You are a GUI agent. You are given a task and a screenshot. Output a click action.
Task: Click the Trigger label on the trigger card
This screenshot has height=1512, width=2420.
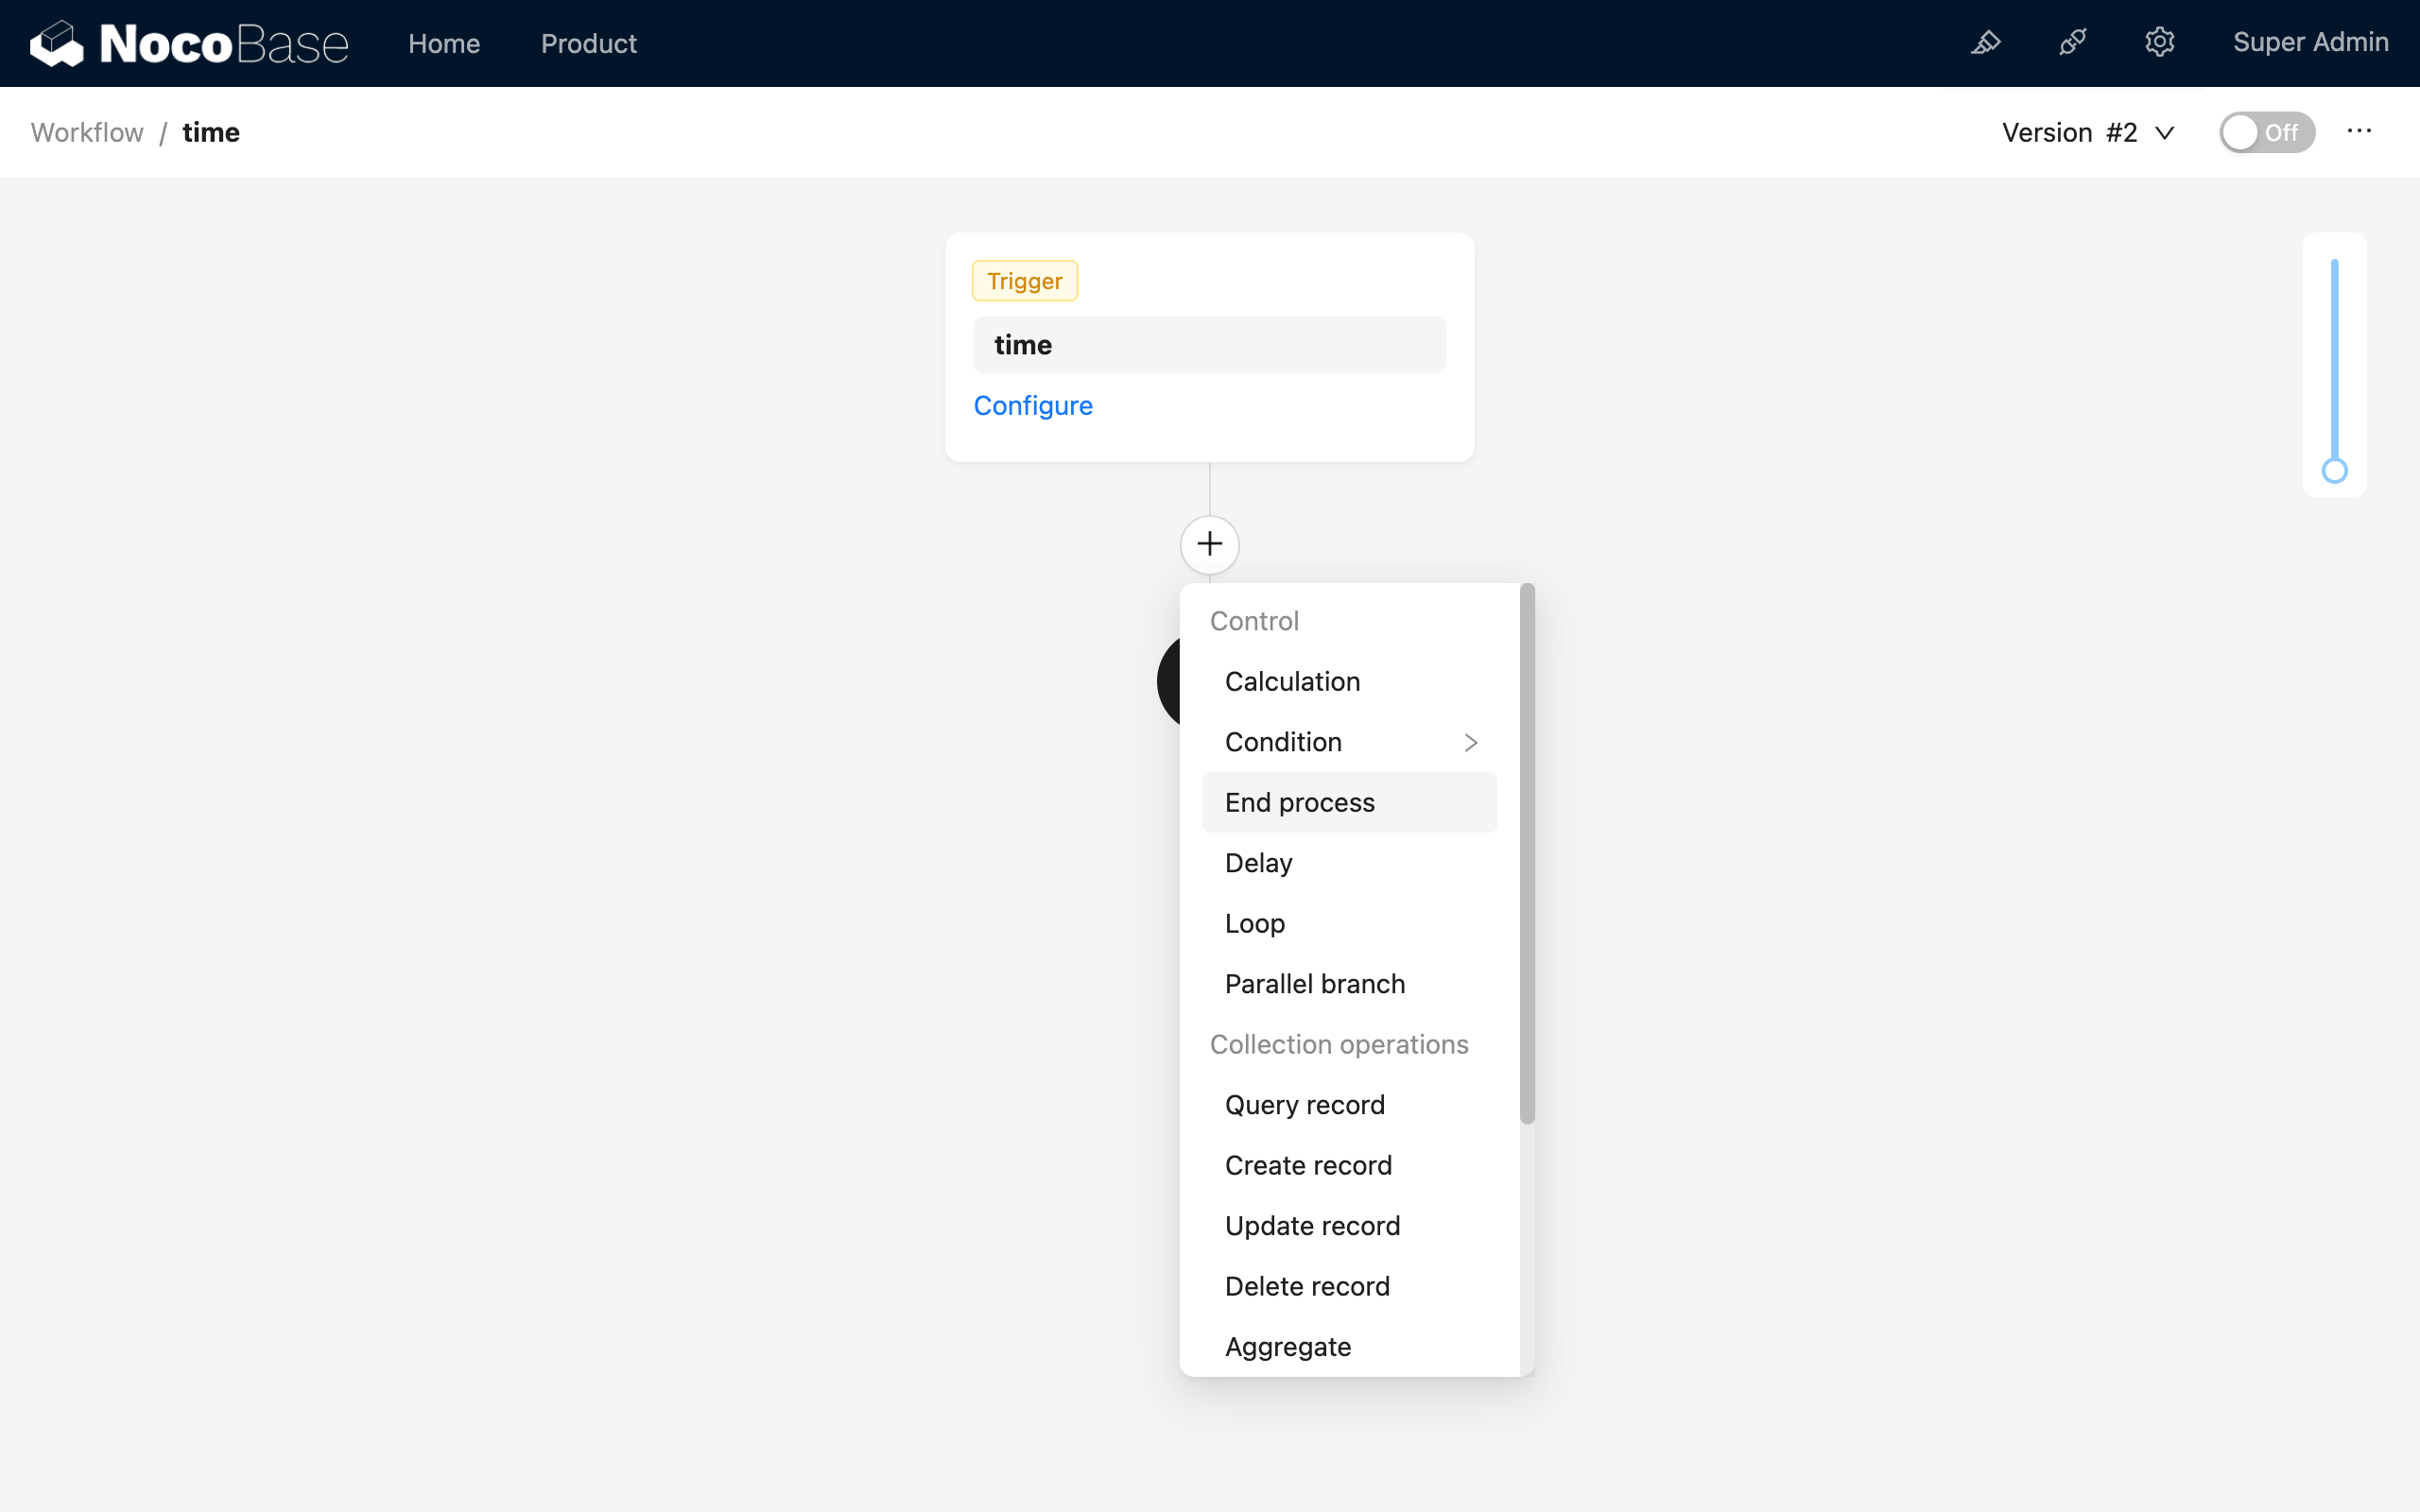click(1023, 280)
